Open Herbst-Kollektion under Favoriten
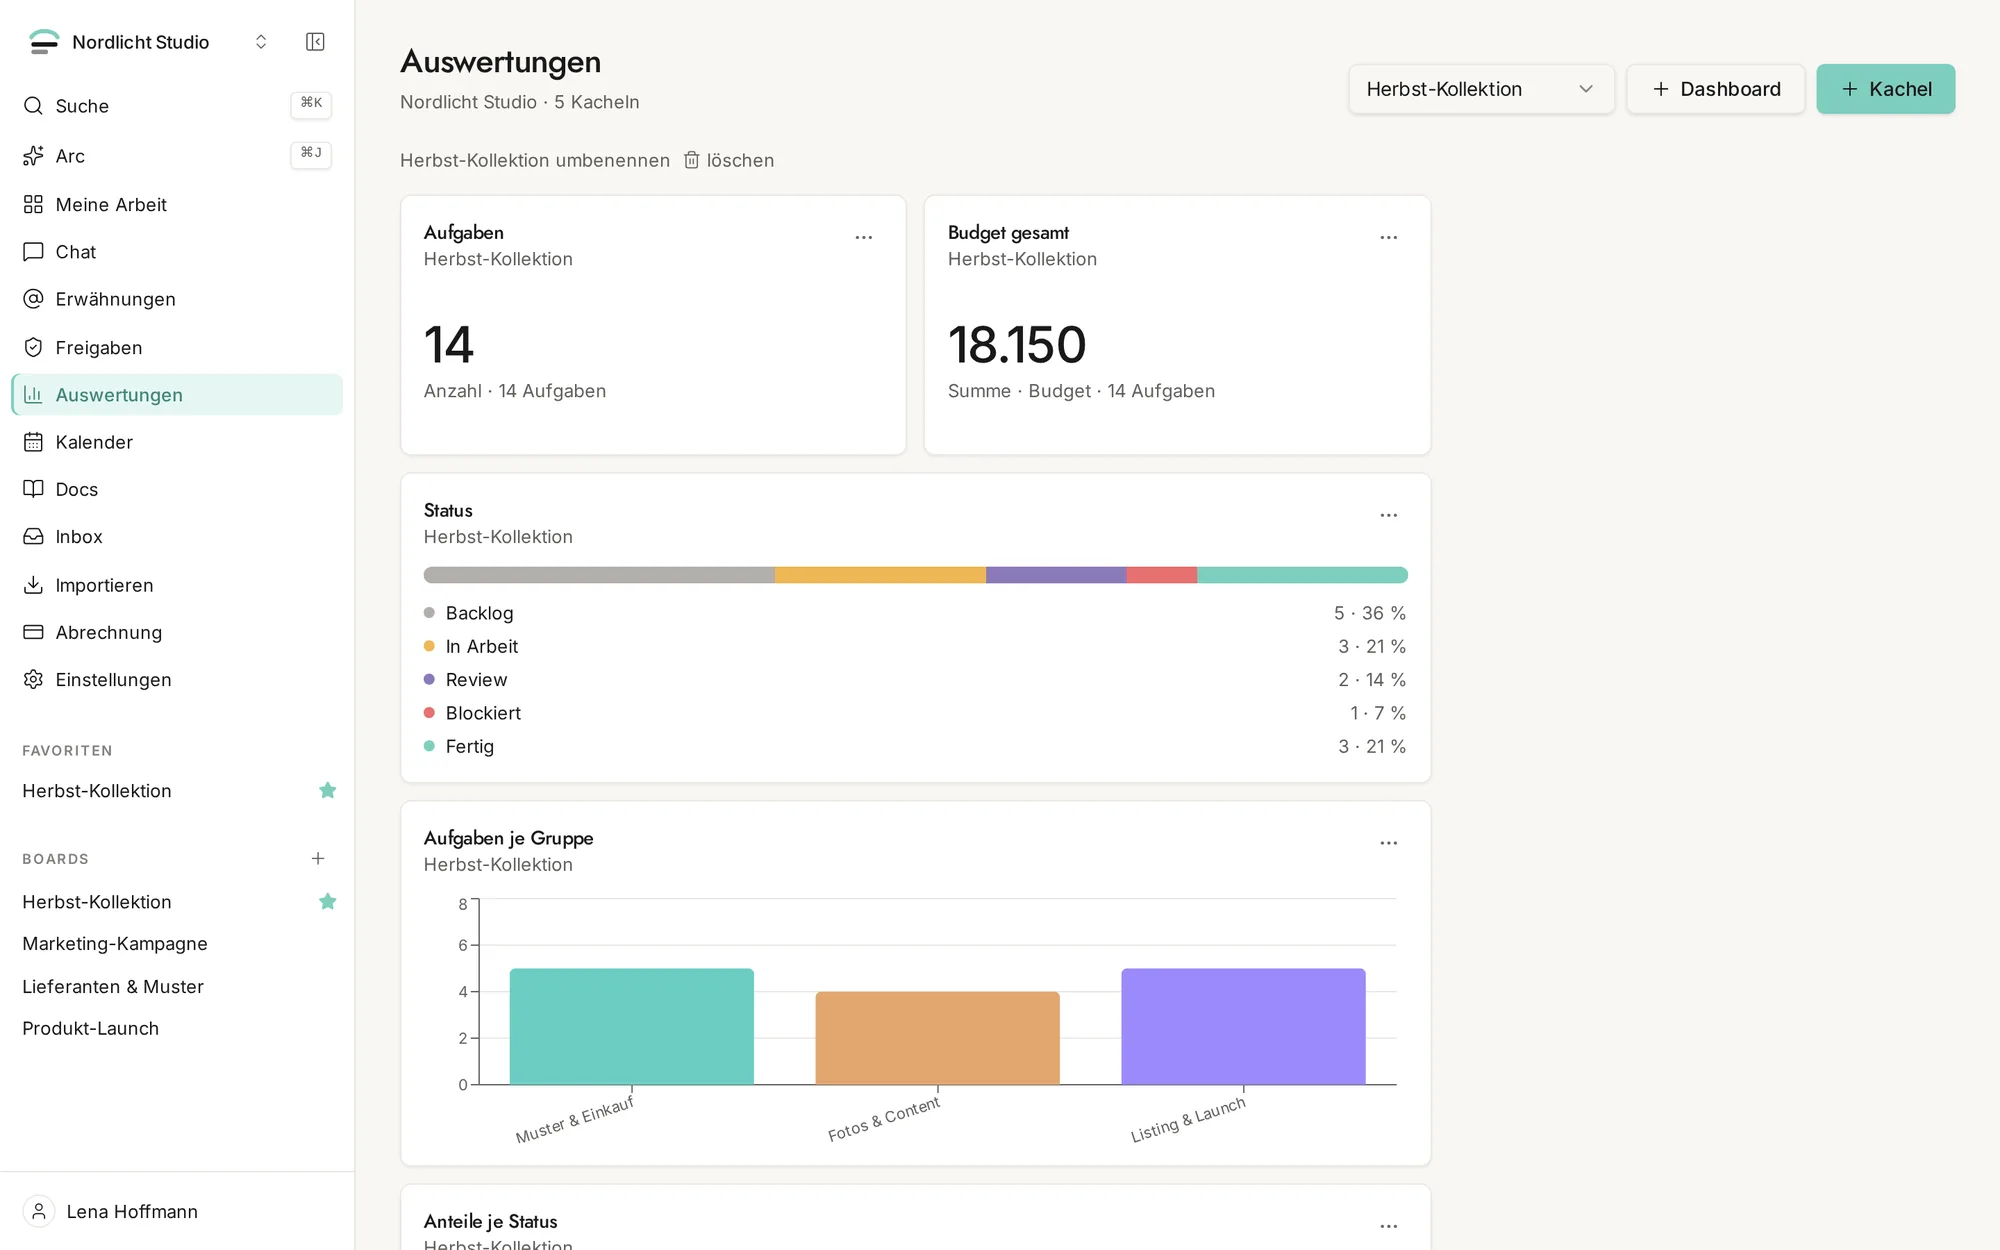Image resolution: width=2000 pixels, height=1250 pixels. click(97, 791)
